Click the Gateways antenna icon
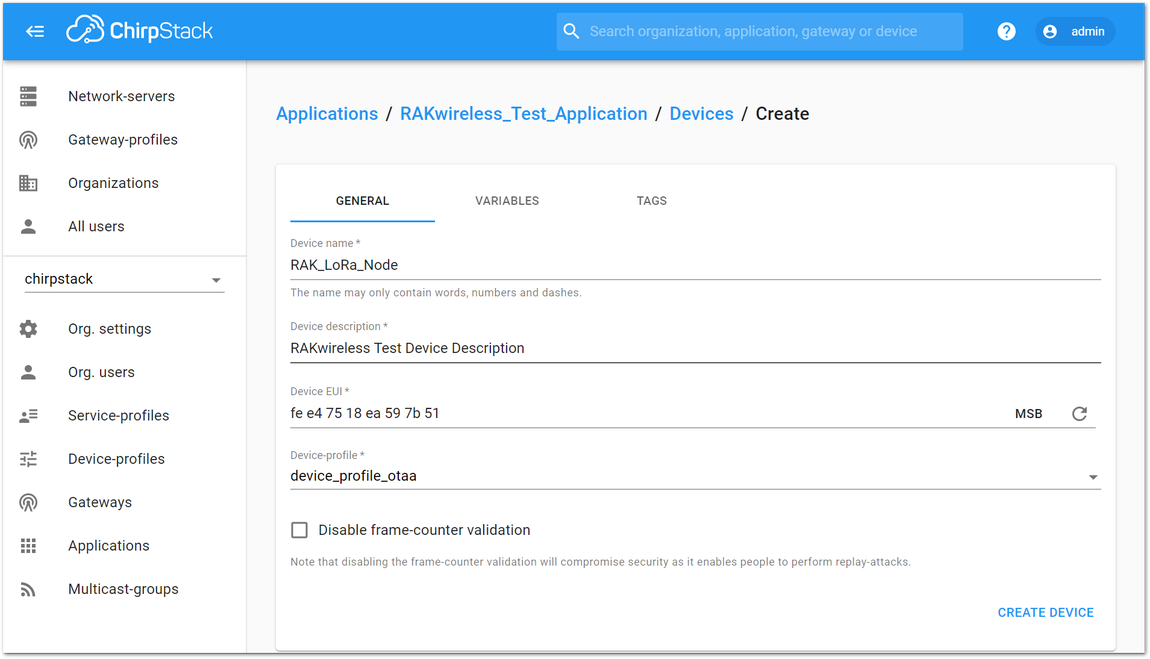Viewport: 1150px width, 659px height. click(29, 502)
